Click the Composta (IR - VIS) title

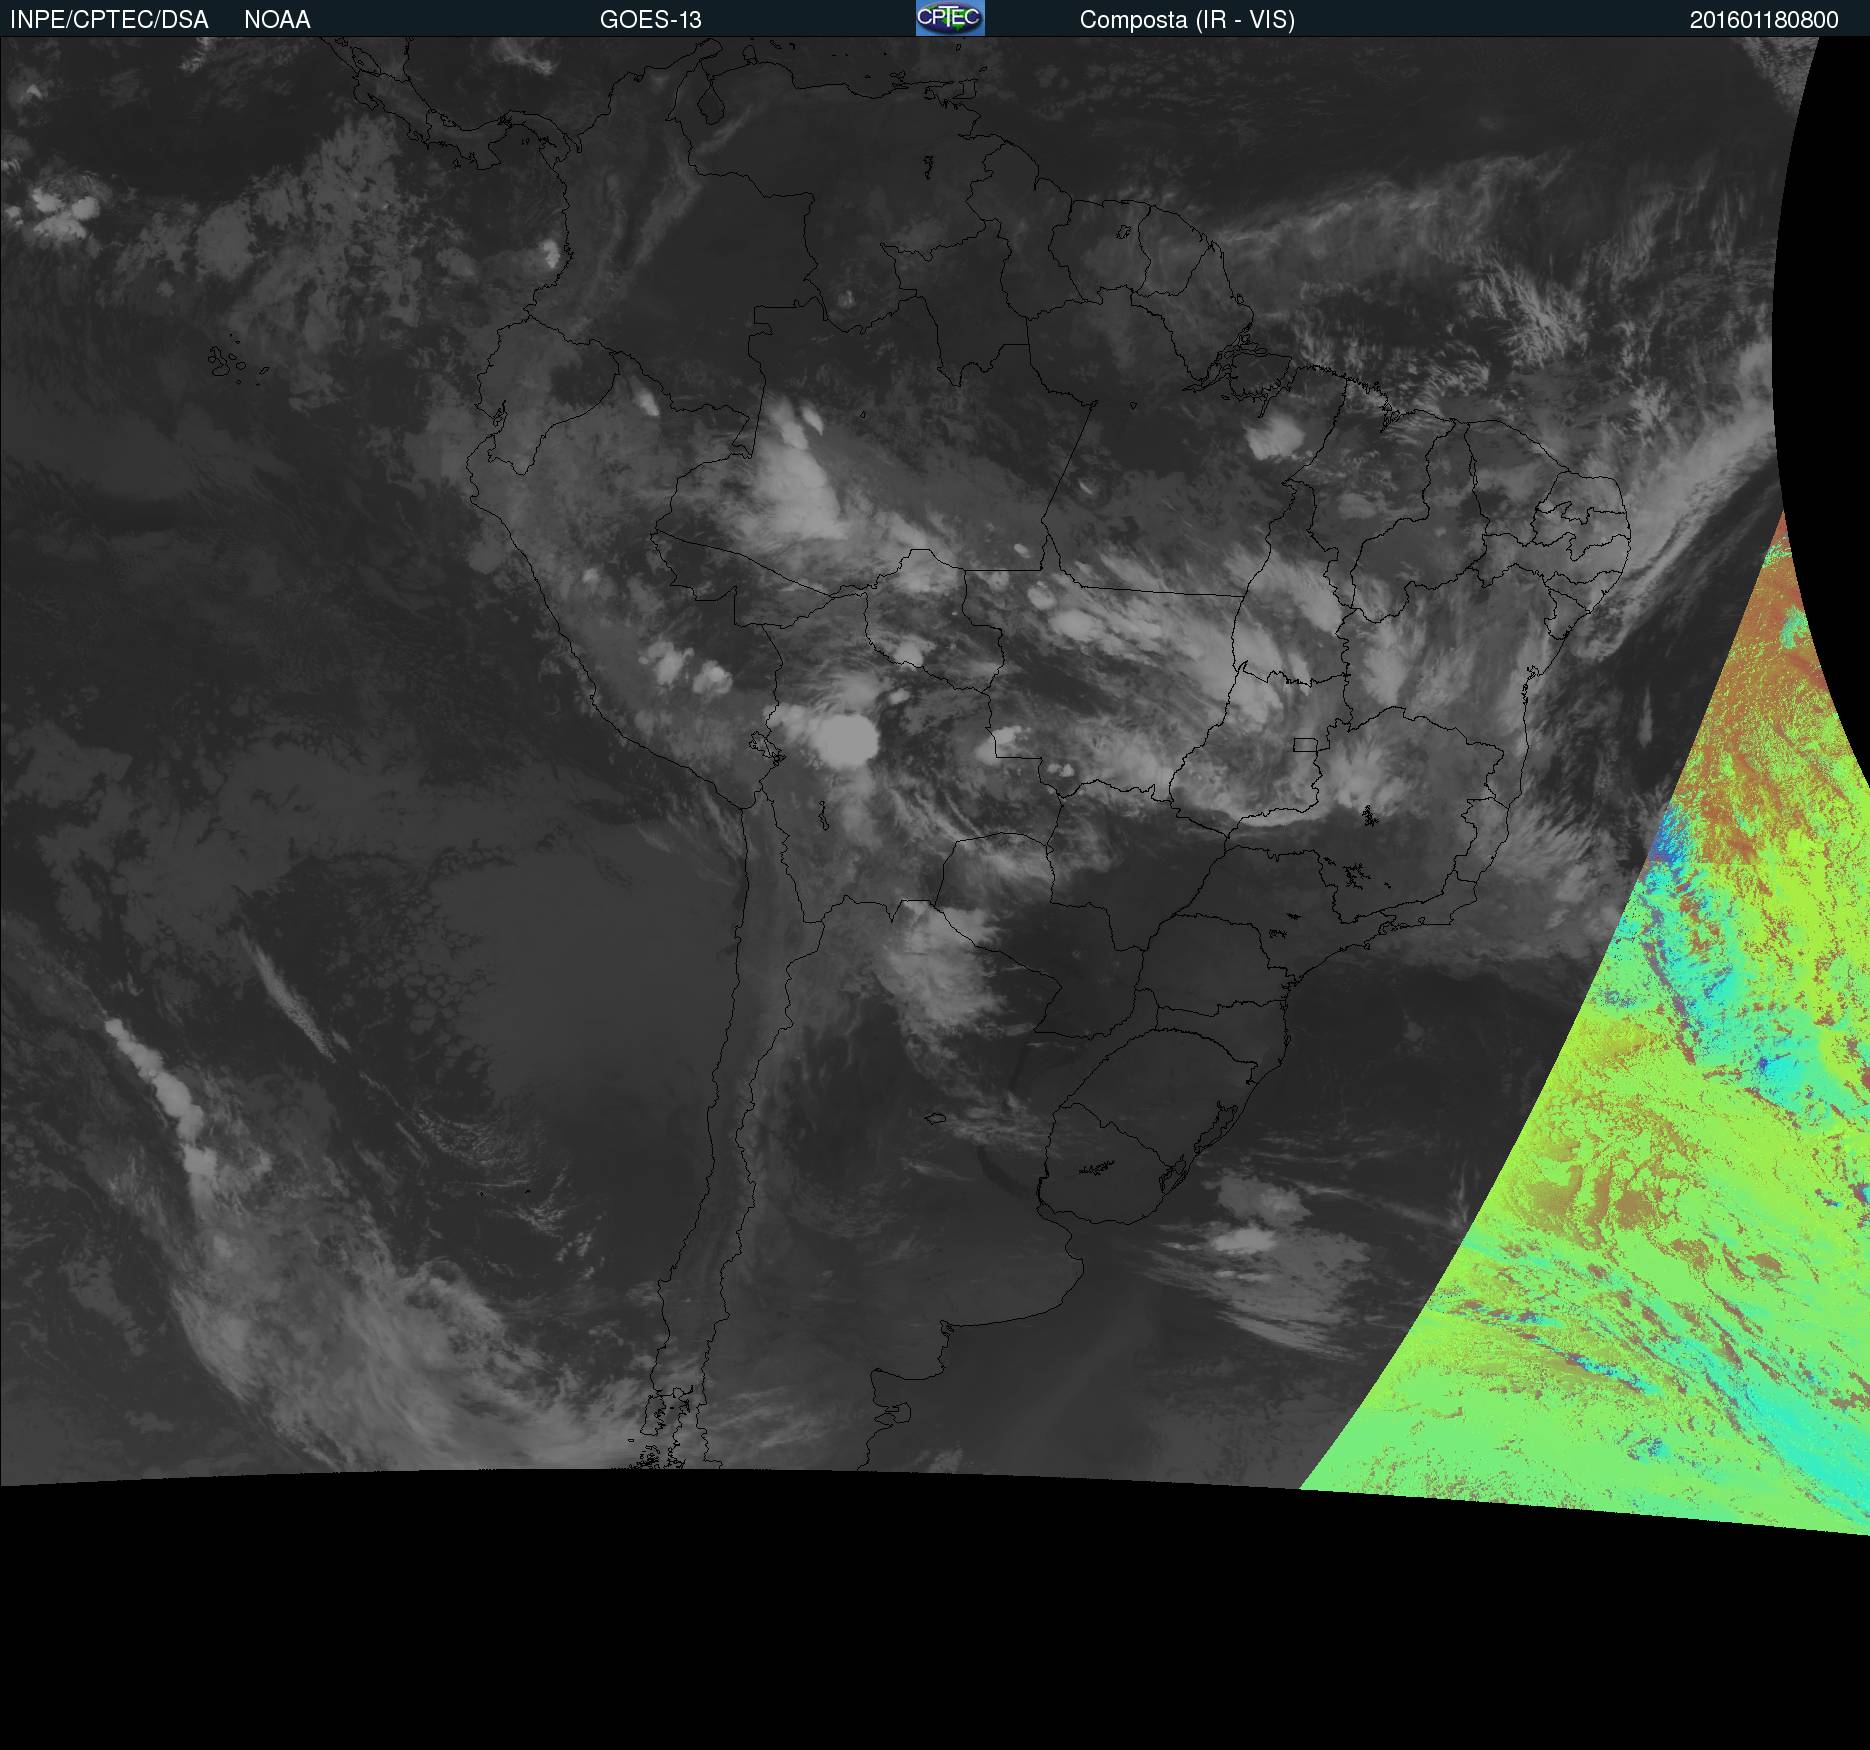tap(1187, 20)
